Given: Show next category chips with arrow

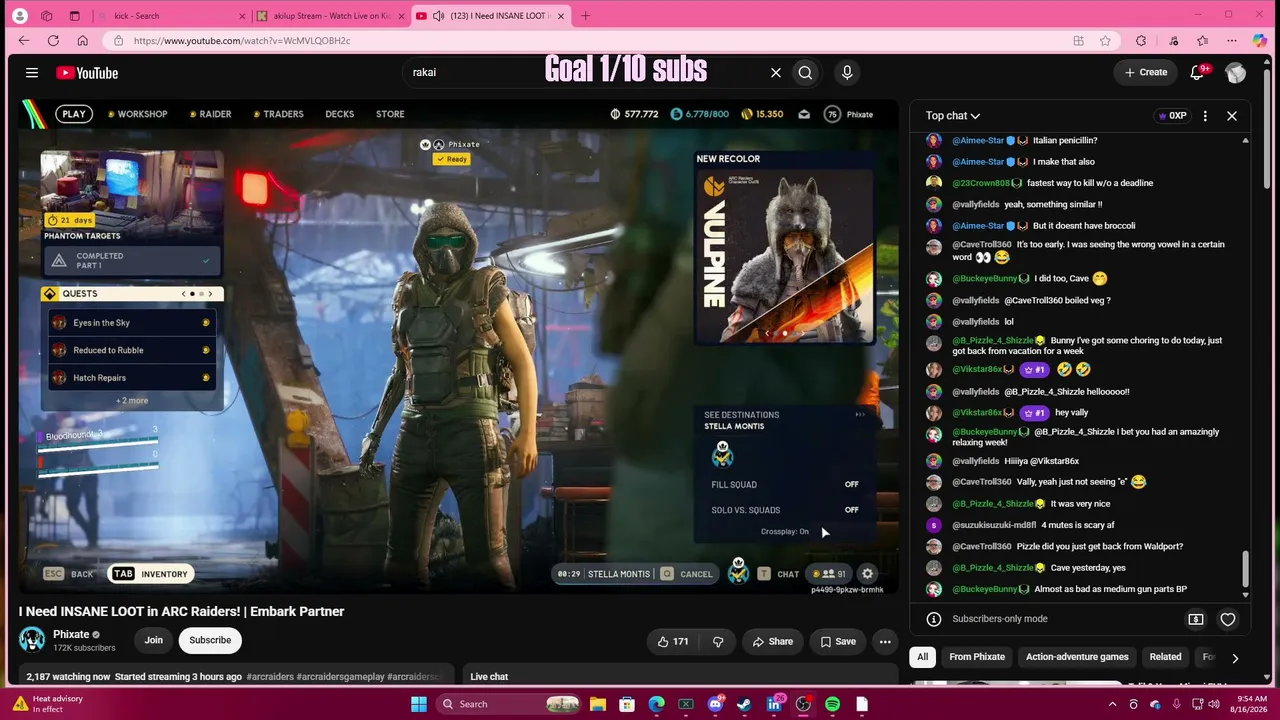Looking at the screenshot, I should tap(1235, 658).
